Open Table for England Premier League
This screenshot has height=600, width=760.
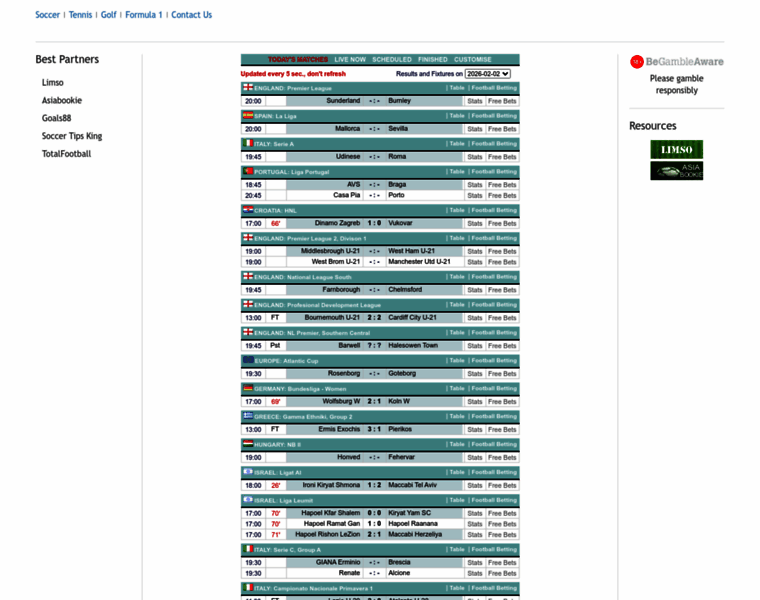click(457, 88)
